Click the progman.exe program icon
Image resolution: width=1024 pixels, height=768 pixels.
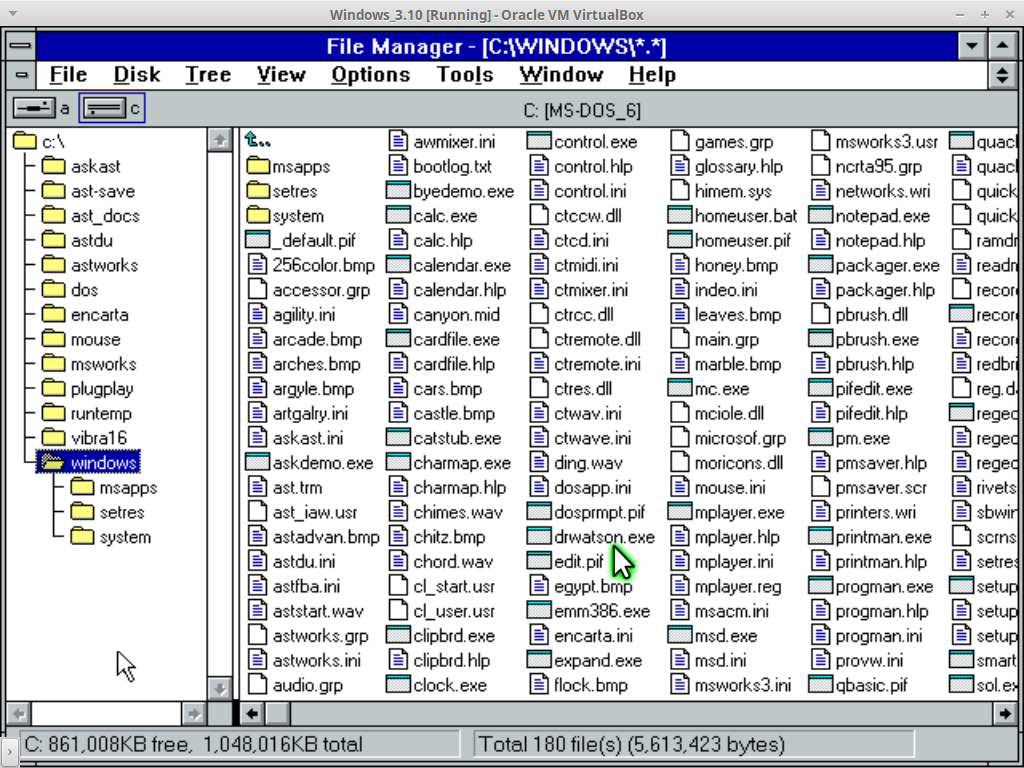[821, 587]
